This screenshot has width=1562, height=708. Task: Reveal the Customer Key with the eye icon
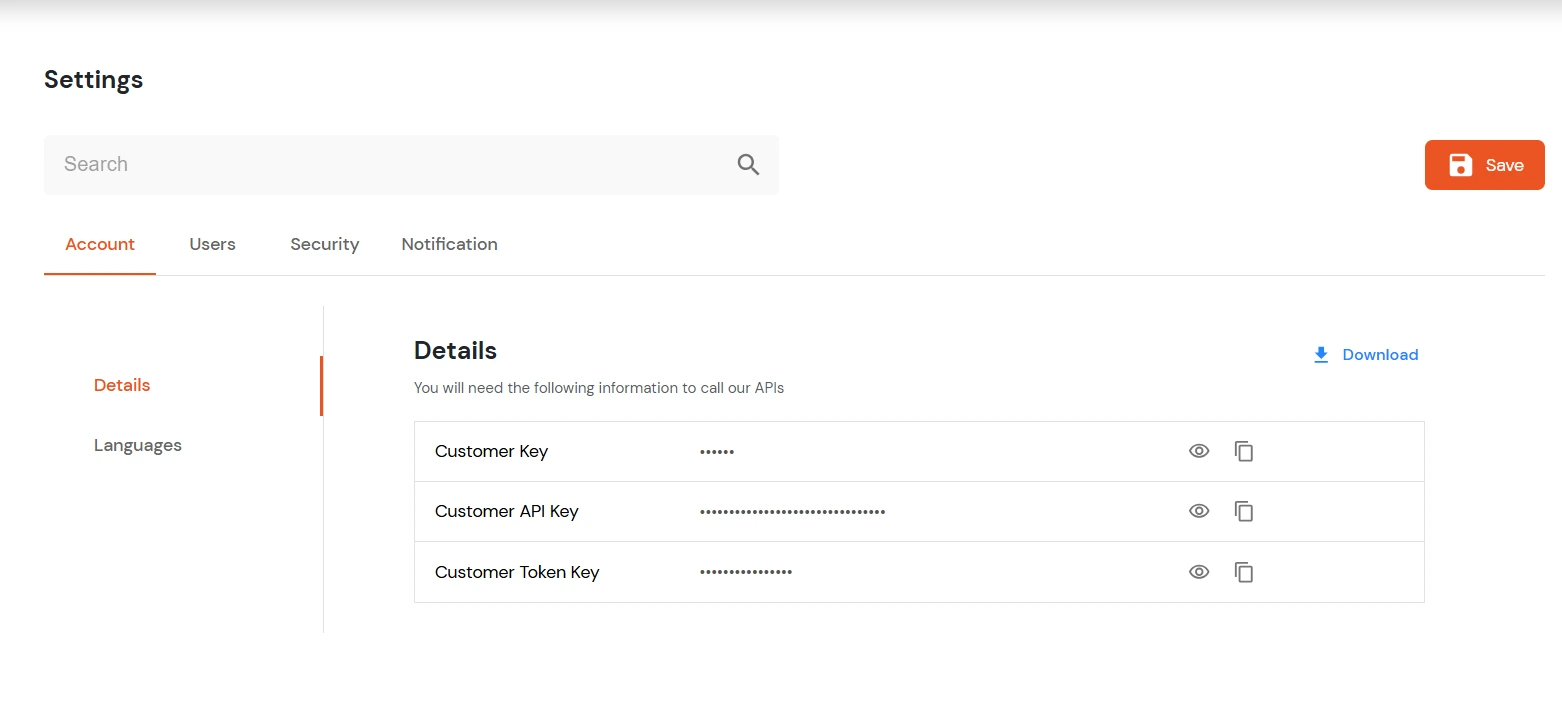(x=1198, y=451)
